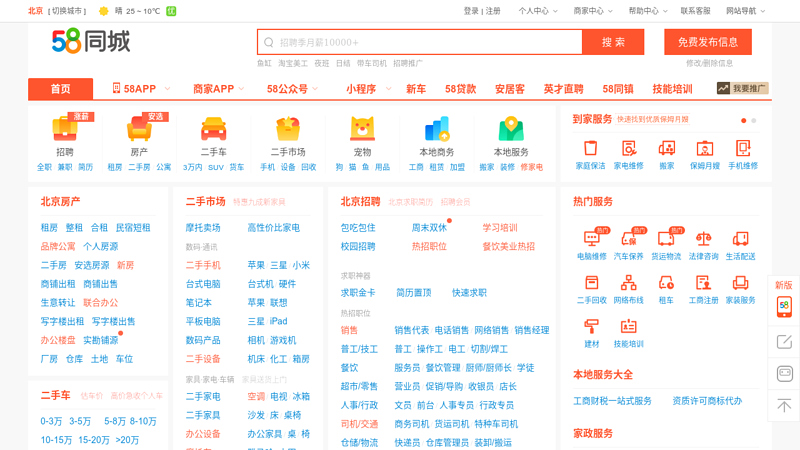Open the 工商财税一站式服务 link

tap(612, 401)
